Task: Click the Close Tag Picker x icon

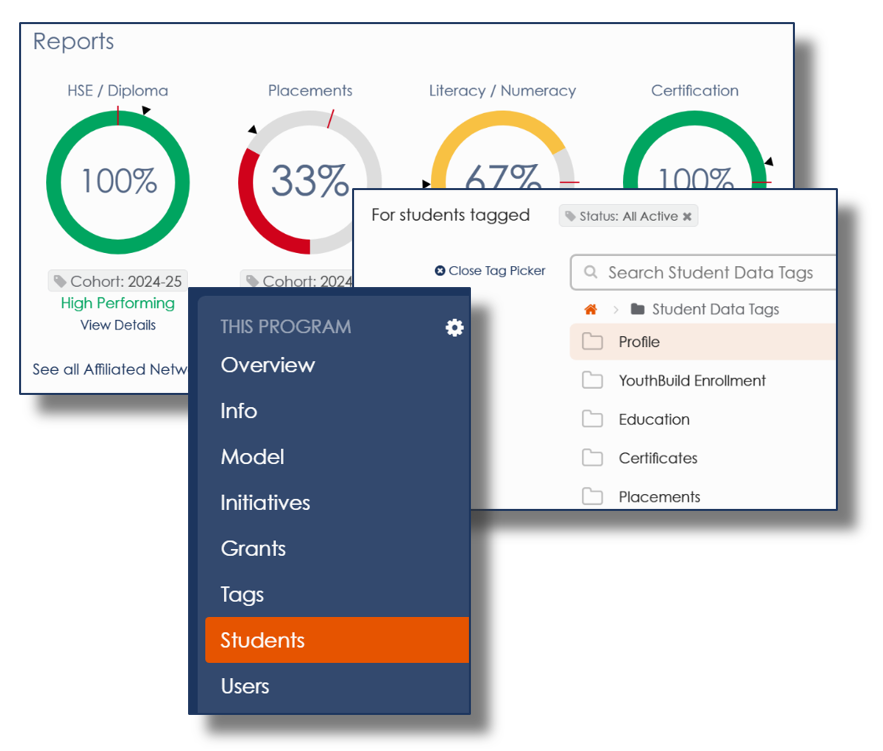Action: click(440, 271)
